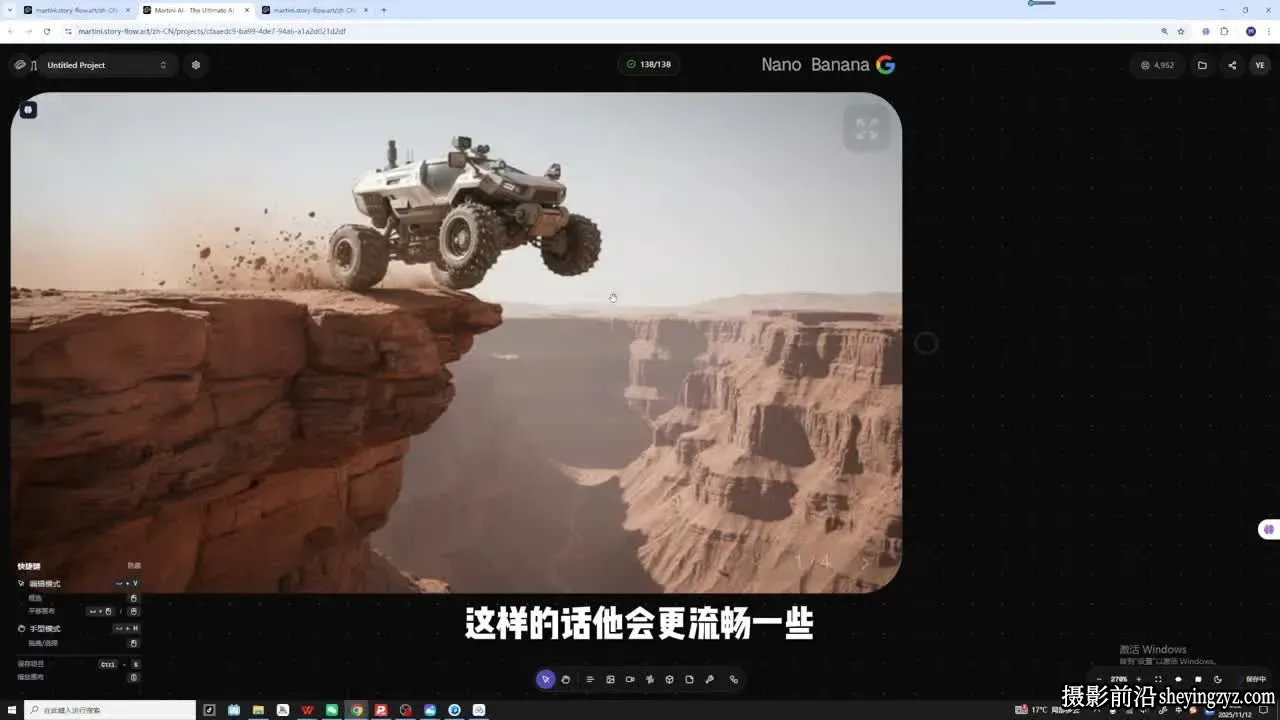This screenshot has height=720, width=1280.
Task: Switch to the third martini.story-flow browser tab
Action: 315,10
